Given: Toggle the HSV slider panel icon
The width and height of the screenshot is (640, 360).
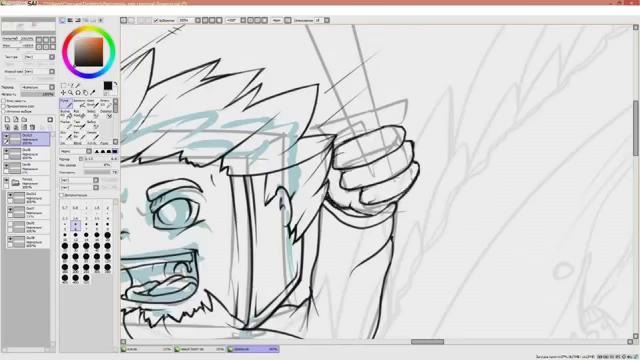Looking at the screenshot, I should pos(78,20).
